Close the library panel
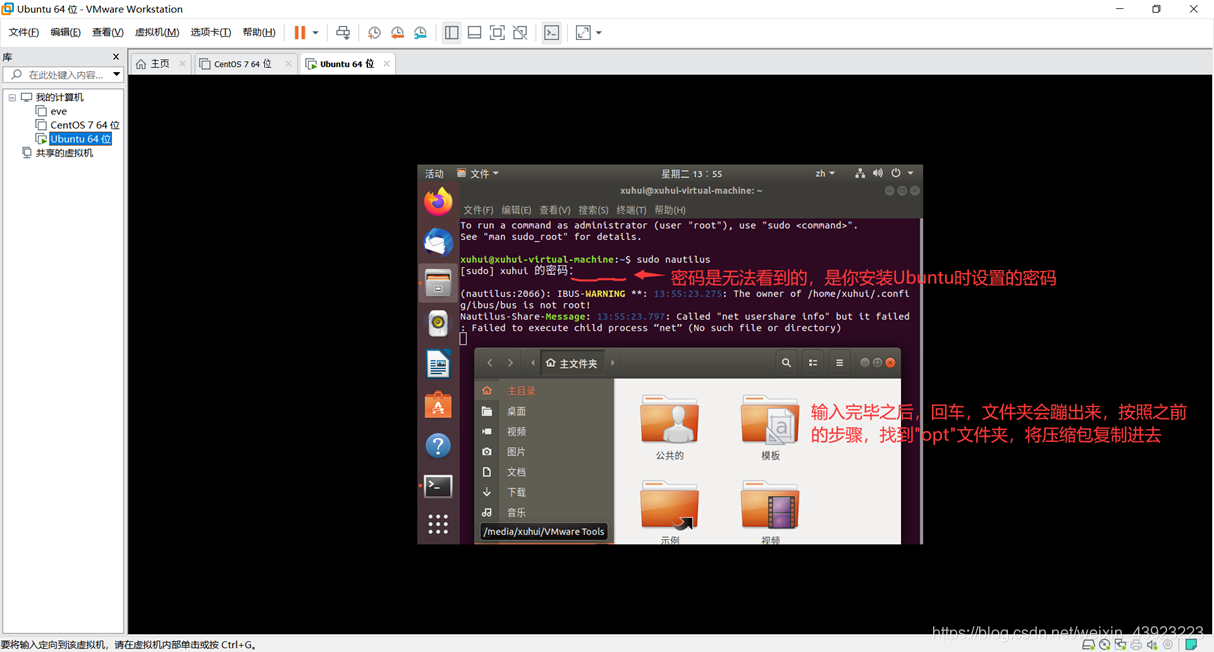Viewport: 1214px width, 652px height. [x=116, y=57]
